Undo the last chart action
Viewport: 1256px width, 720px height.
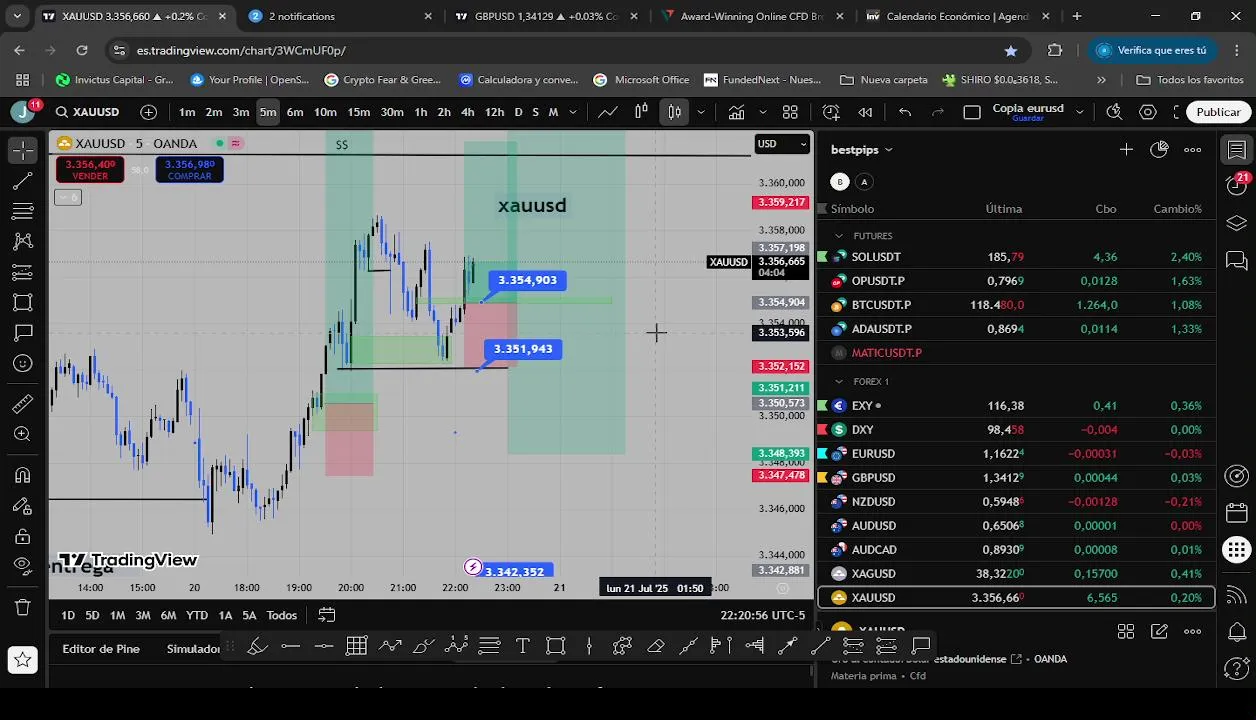[x=905, y=112]
